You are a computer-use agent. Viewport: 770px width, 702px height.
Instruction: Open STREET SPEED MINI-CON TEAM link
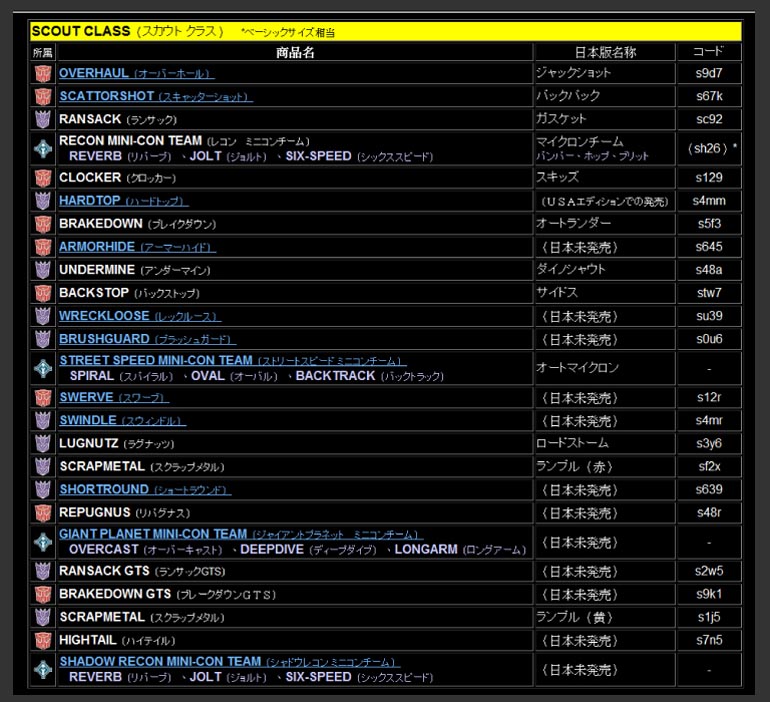click(x=233, y=360)
